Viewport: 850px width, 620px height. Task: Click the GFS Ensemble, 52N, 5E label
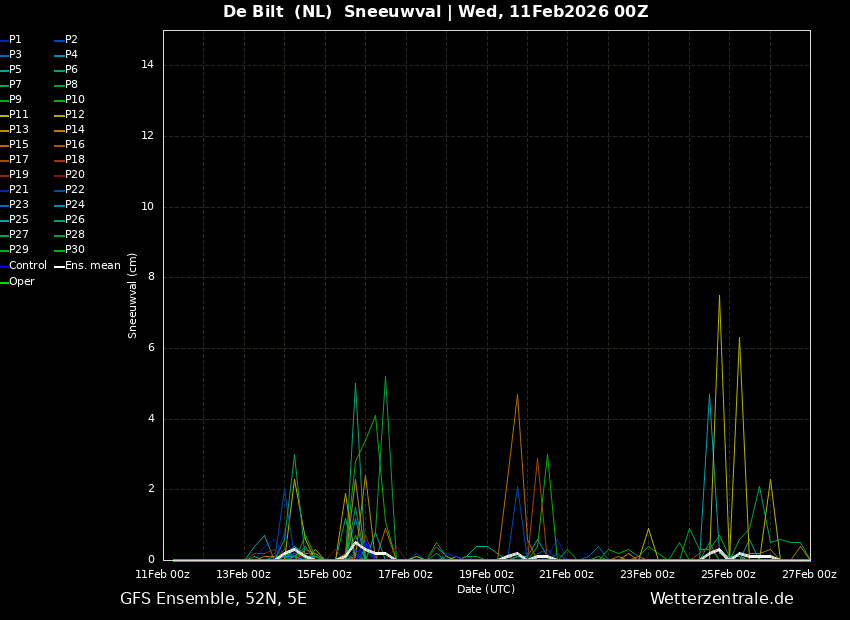[x=213, y=599]
